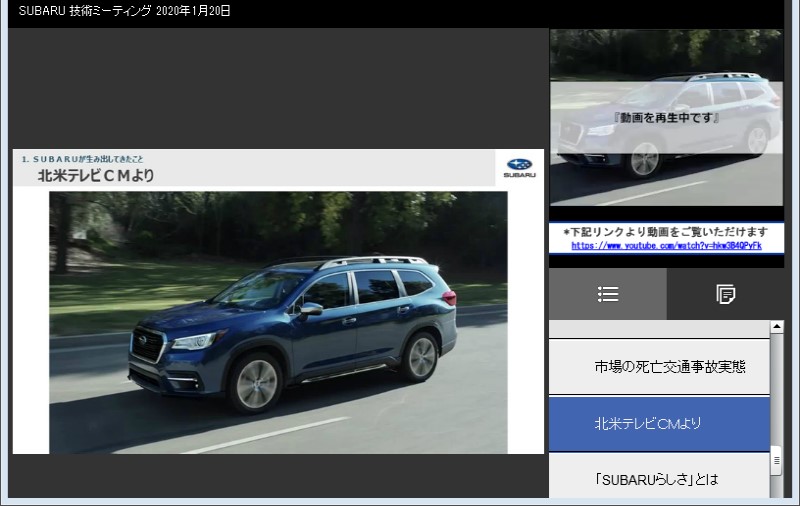Screen dimensions: 800x506
Task: Open the YouTube watch link
Action: click(666, 246)
